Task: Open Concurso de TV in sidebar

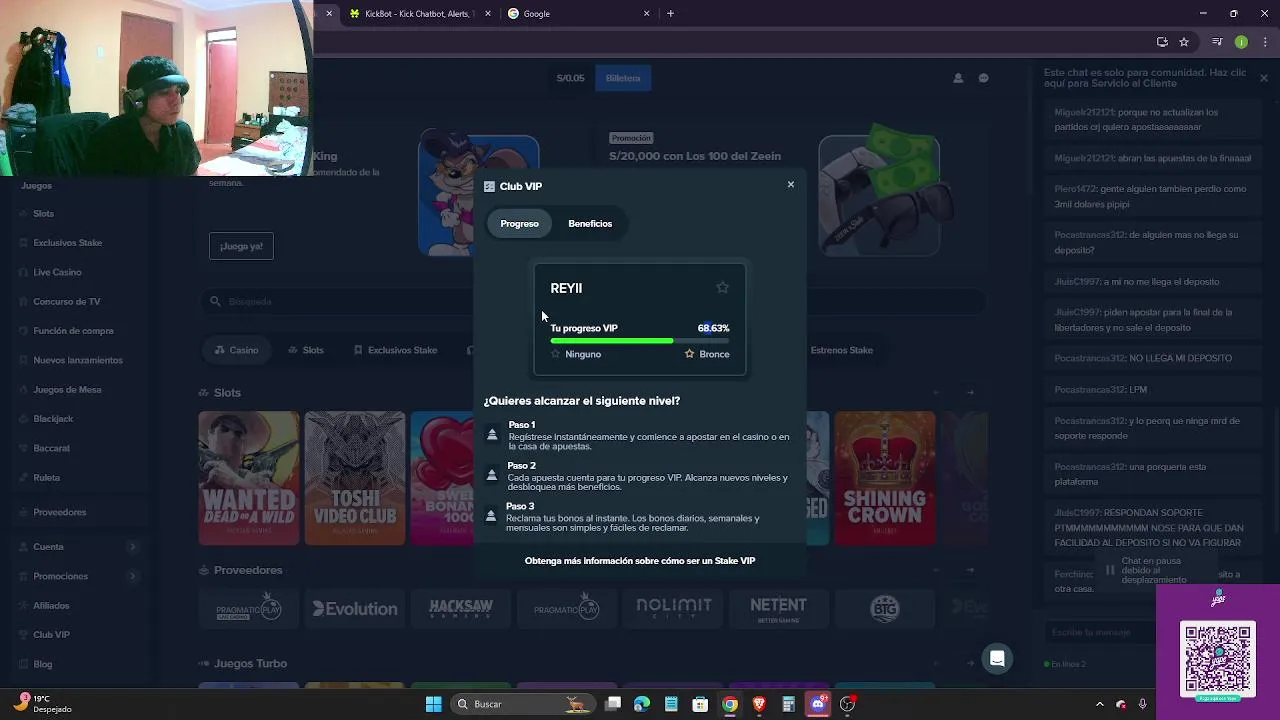Action: click(x=66, y=302)
